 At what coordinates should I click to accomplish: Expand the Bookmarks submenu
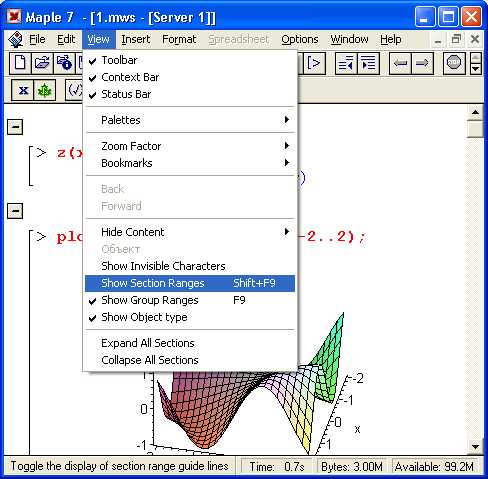click(191, 163)
